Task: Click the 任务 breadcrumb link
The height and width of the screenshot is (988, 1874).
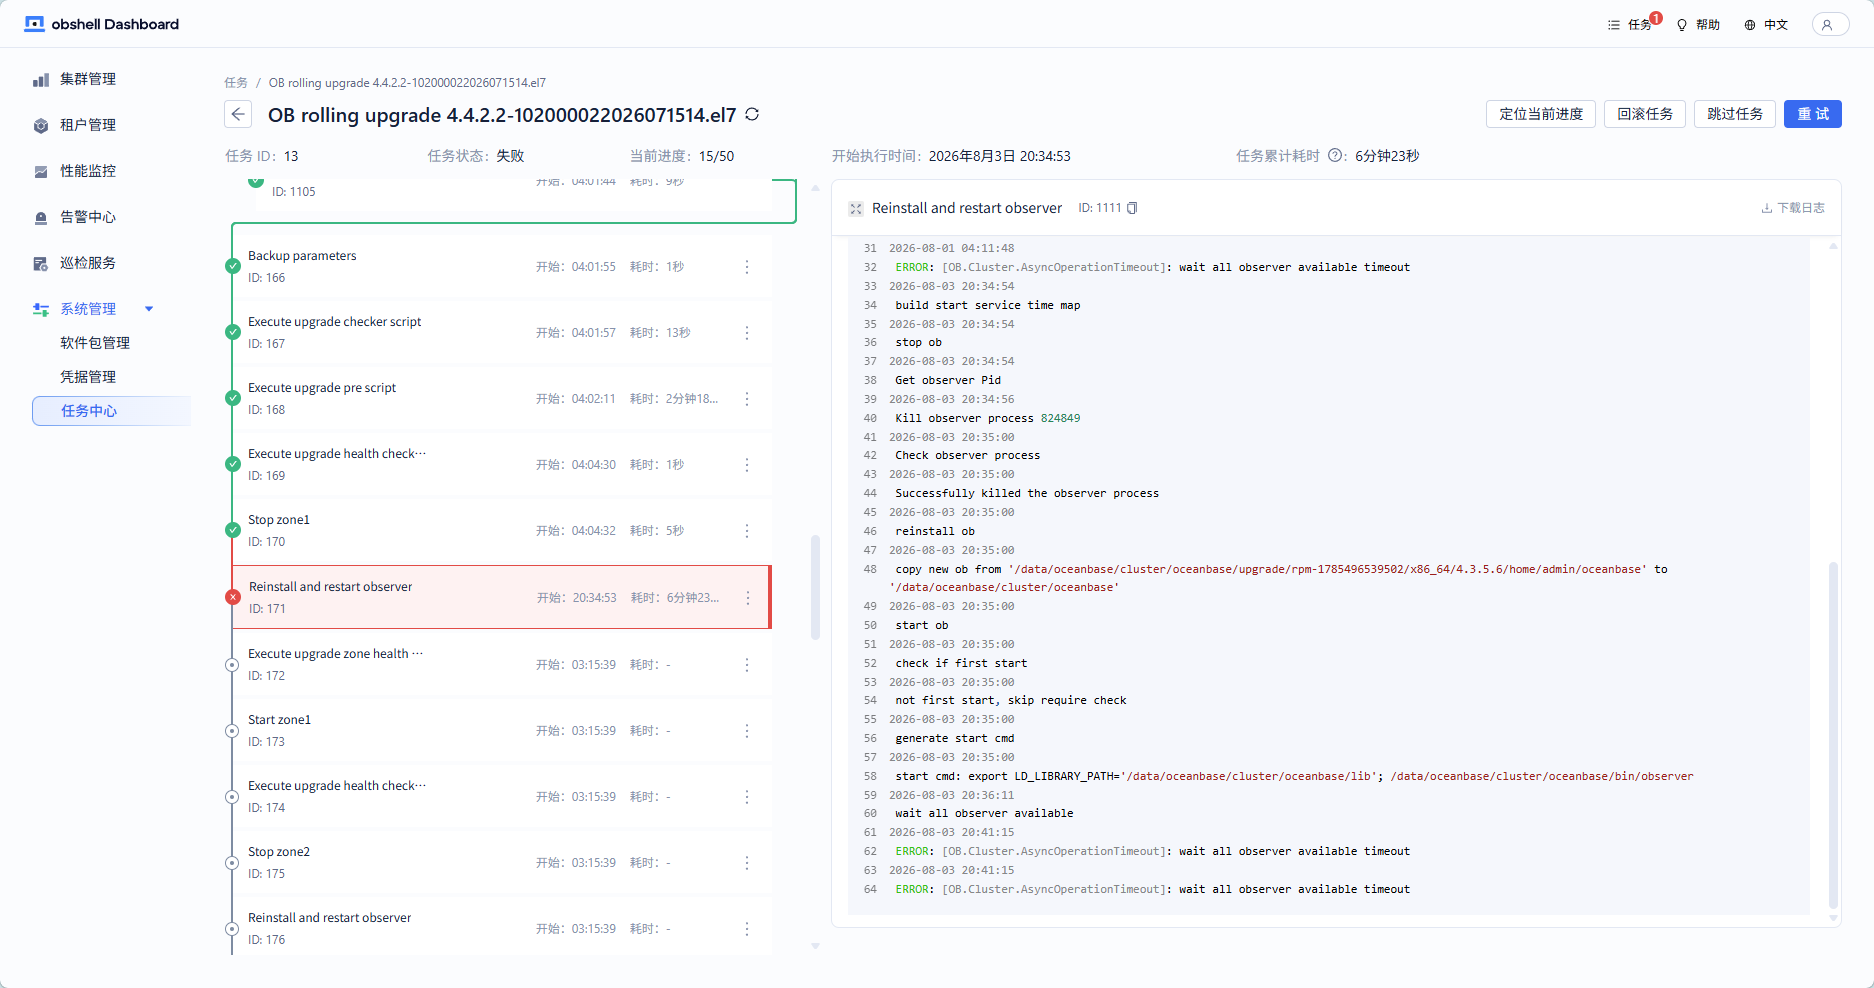Action: click(x=236, y=83)
